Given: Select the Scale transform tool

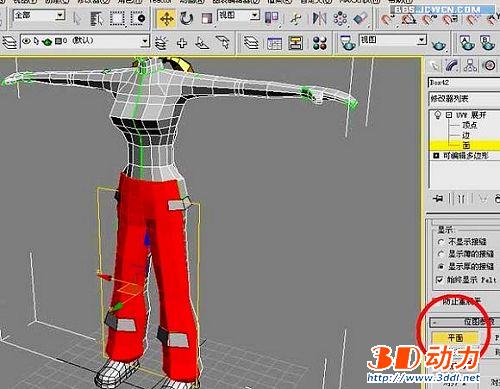Looking at the screenshot, I should [207, 19].
